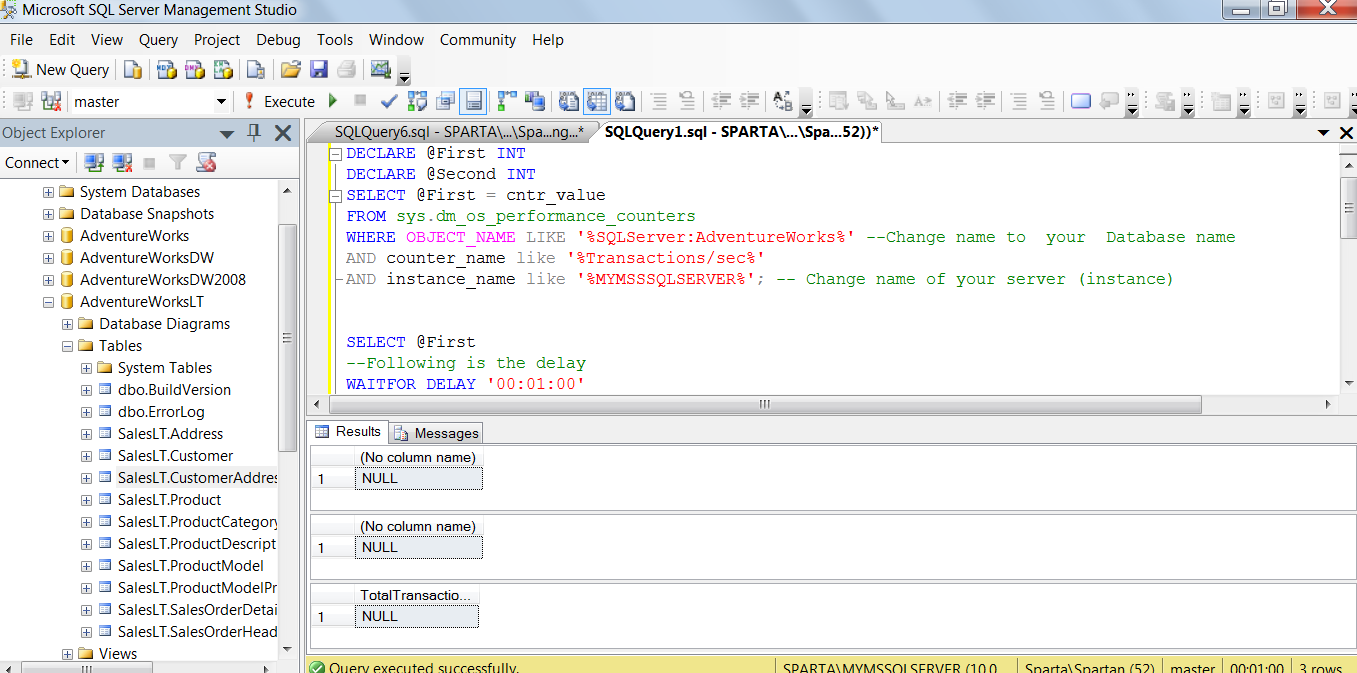Click the New Query button
This screenshot has width=1357, height=673.
61,69
